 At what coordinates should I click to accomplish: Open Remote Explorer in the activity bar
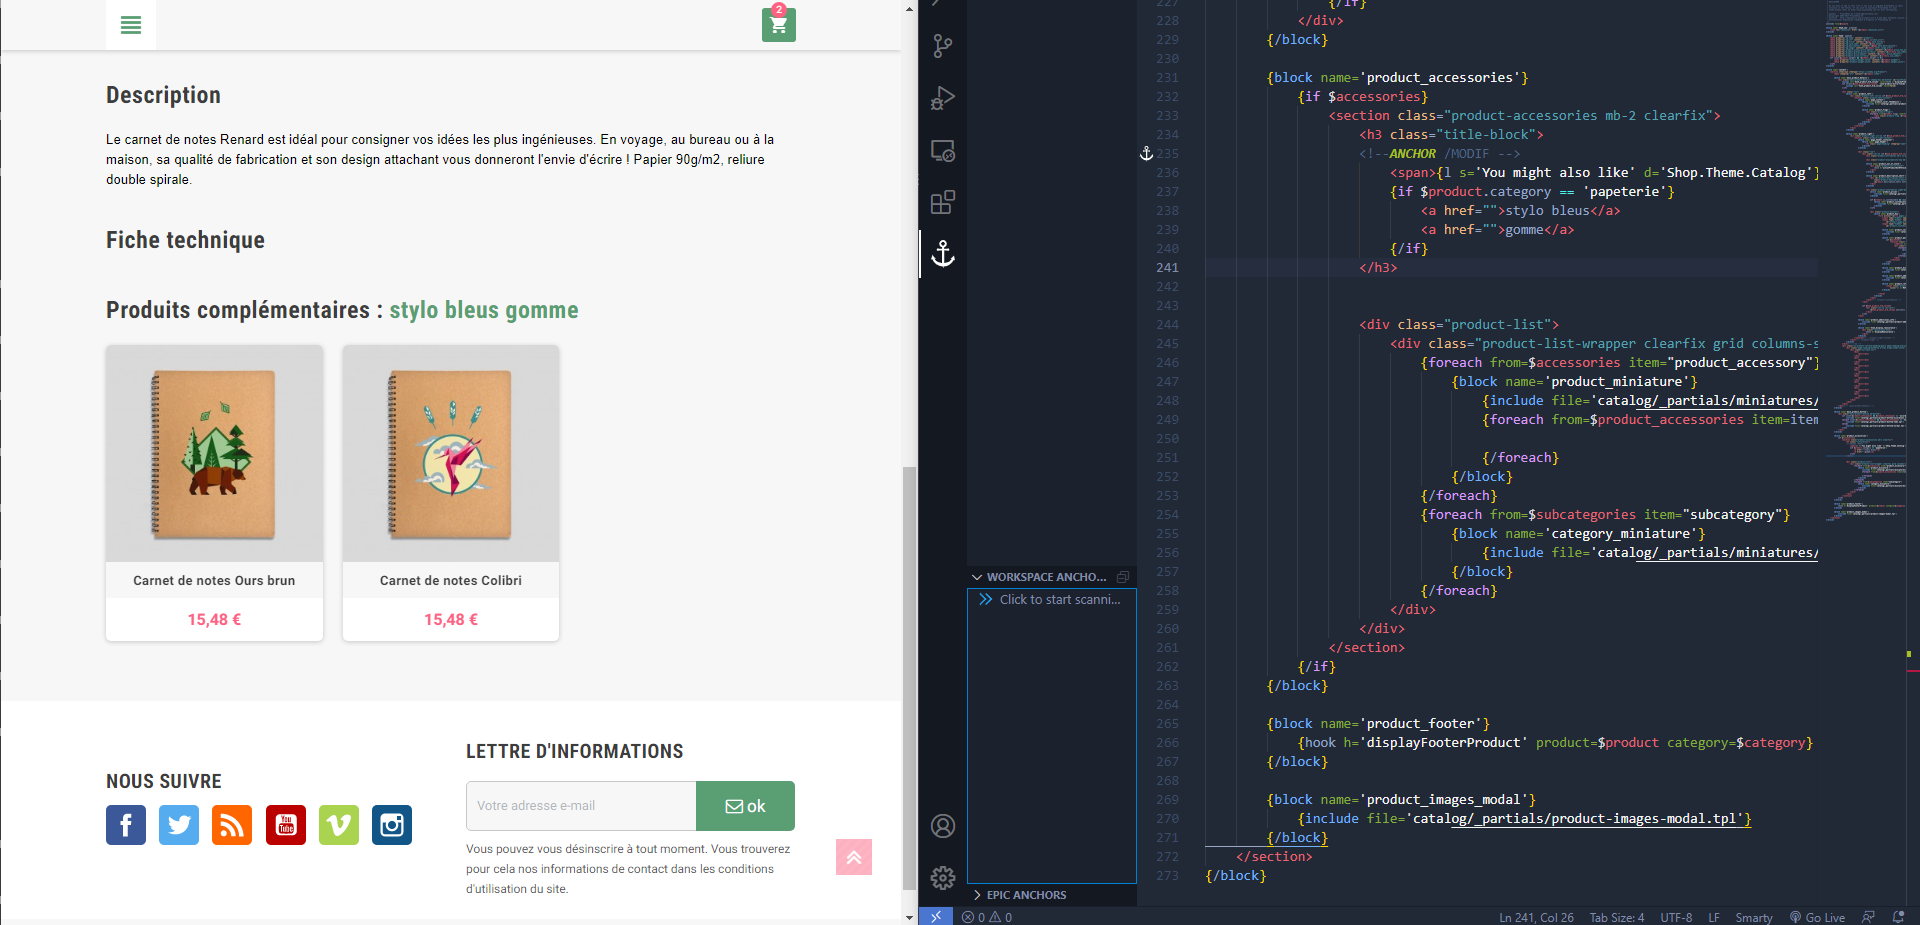[x=942, y=151]
